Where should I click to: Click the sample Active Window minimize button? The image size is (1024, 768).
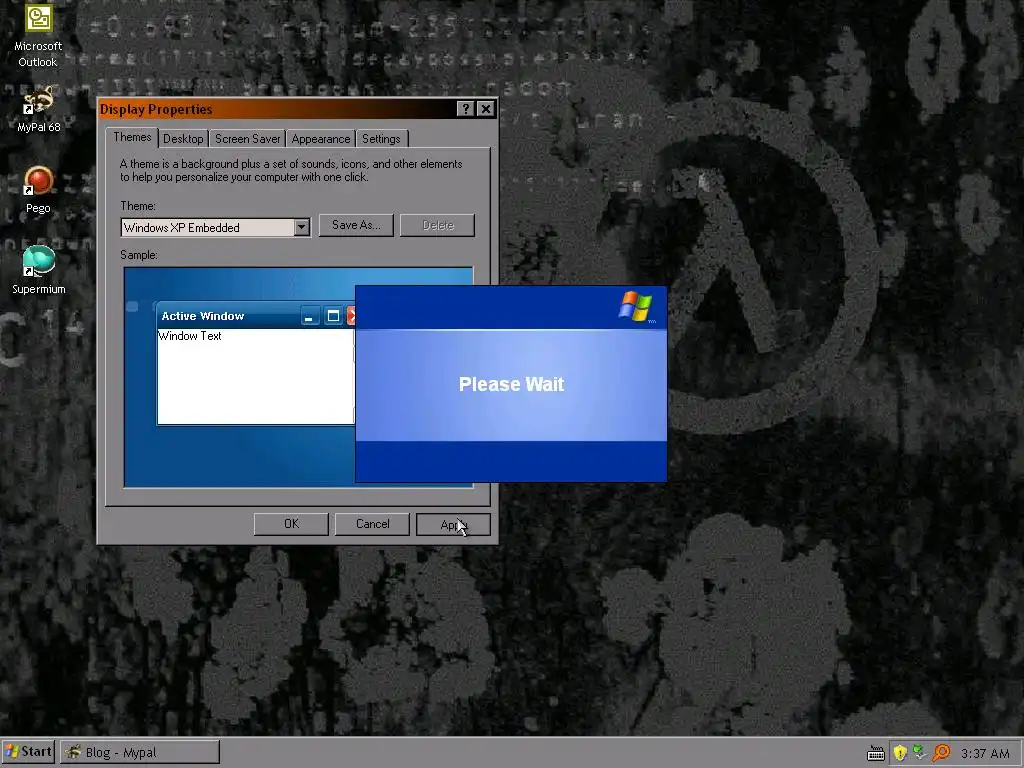pyautogui.click(x=310, y=316)
